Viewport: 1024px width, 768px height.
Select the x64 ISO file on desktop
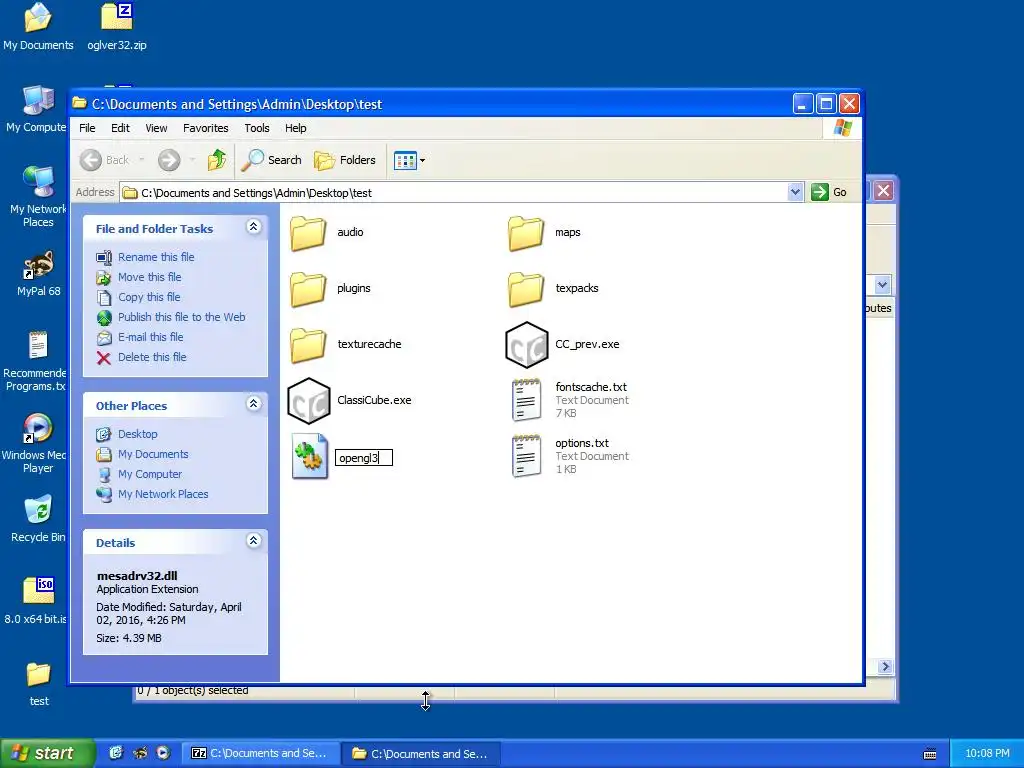[38, 601]
